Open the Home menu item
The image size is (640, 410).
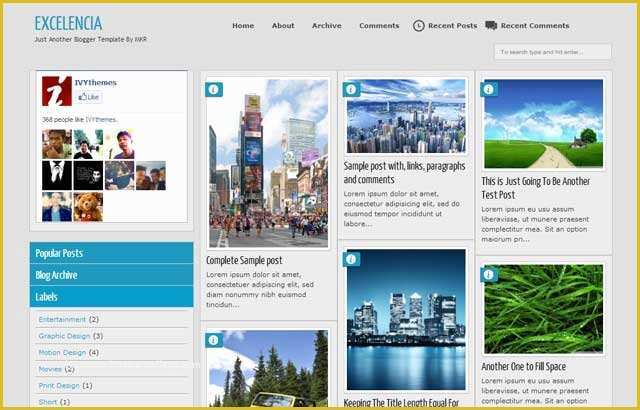point(243,26)
